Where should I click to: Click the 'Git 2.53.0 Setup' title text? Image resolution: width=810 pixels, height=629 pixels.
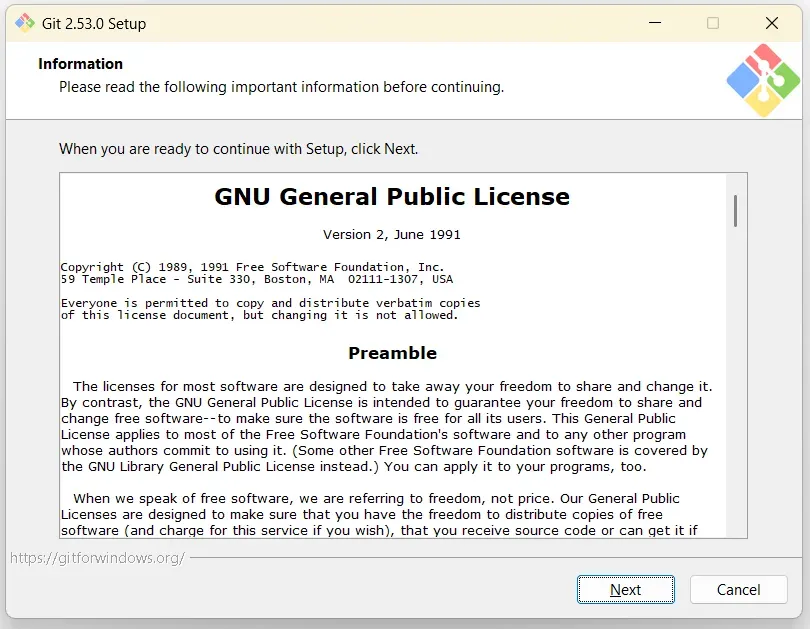(94, 24)
